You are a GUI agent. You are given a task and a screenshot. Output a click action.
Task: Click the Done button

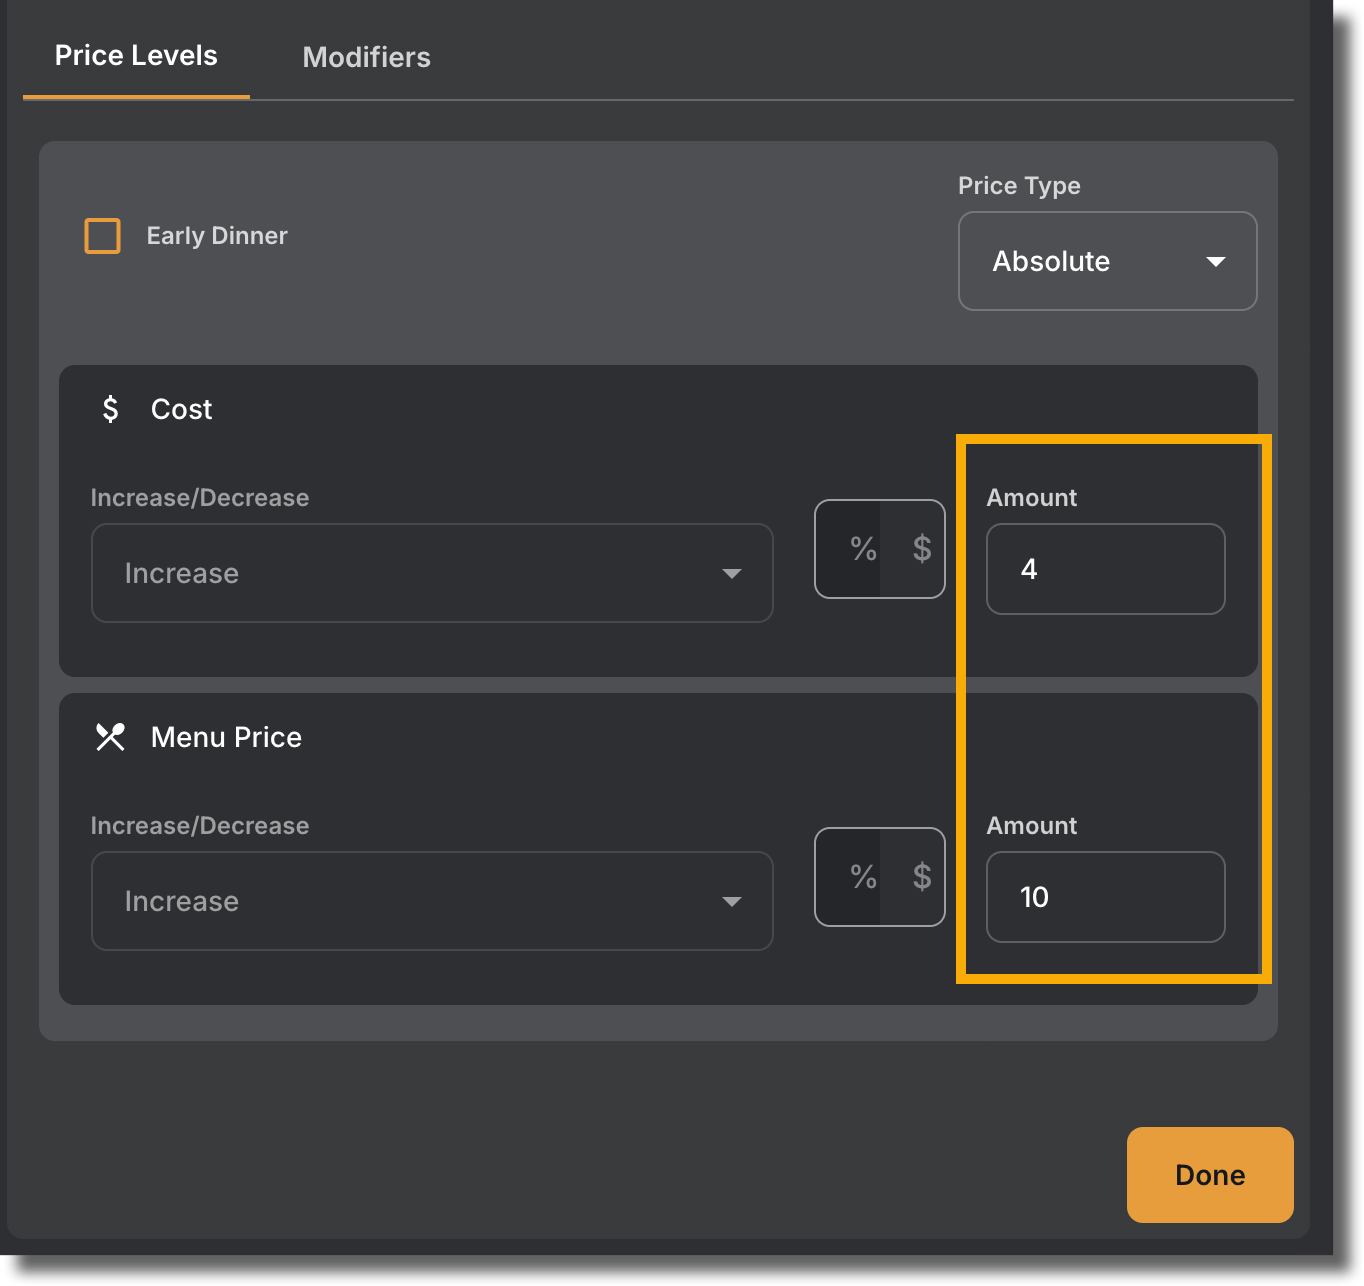(x=1210, y=1175)
